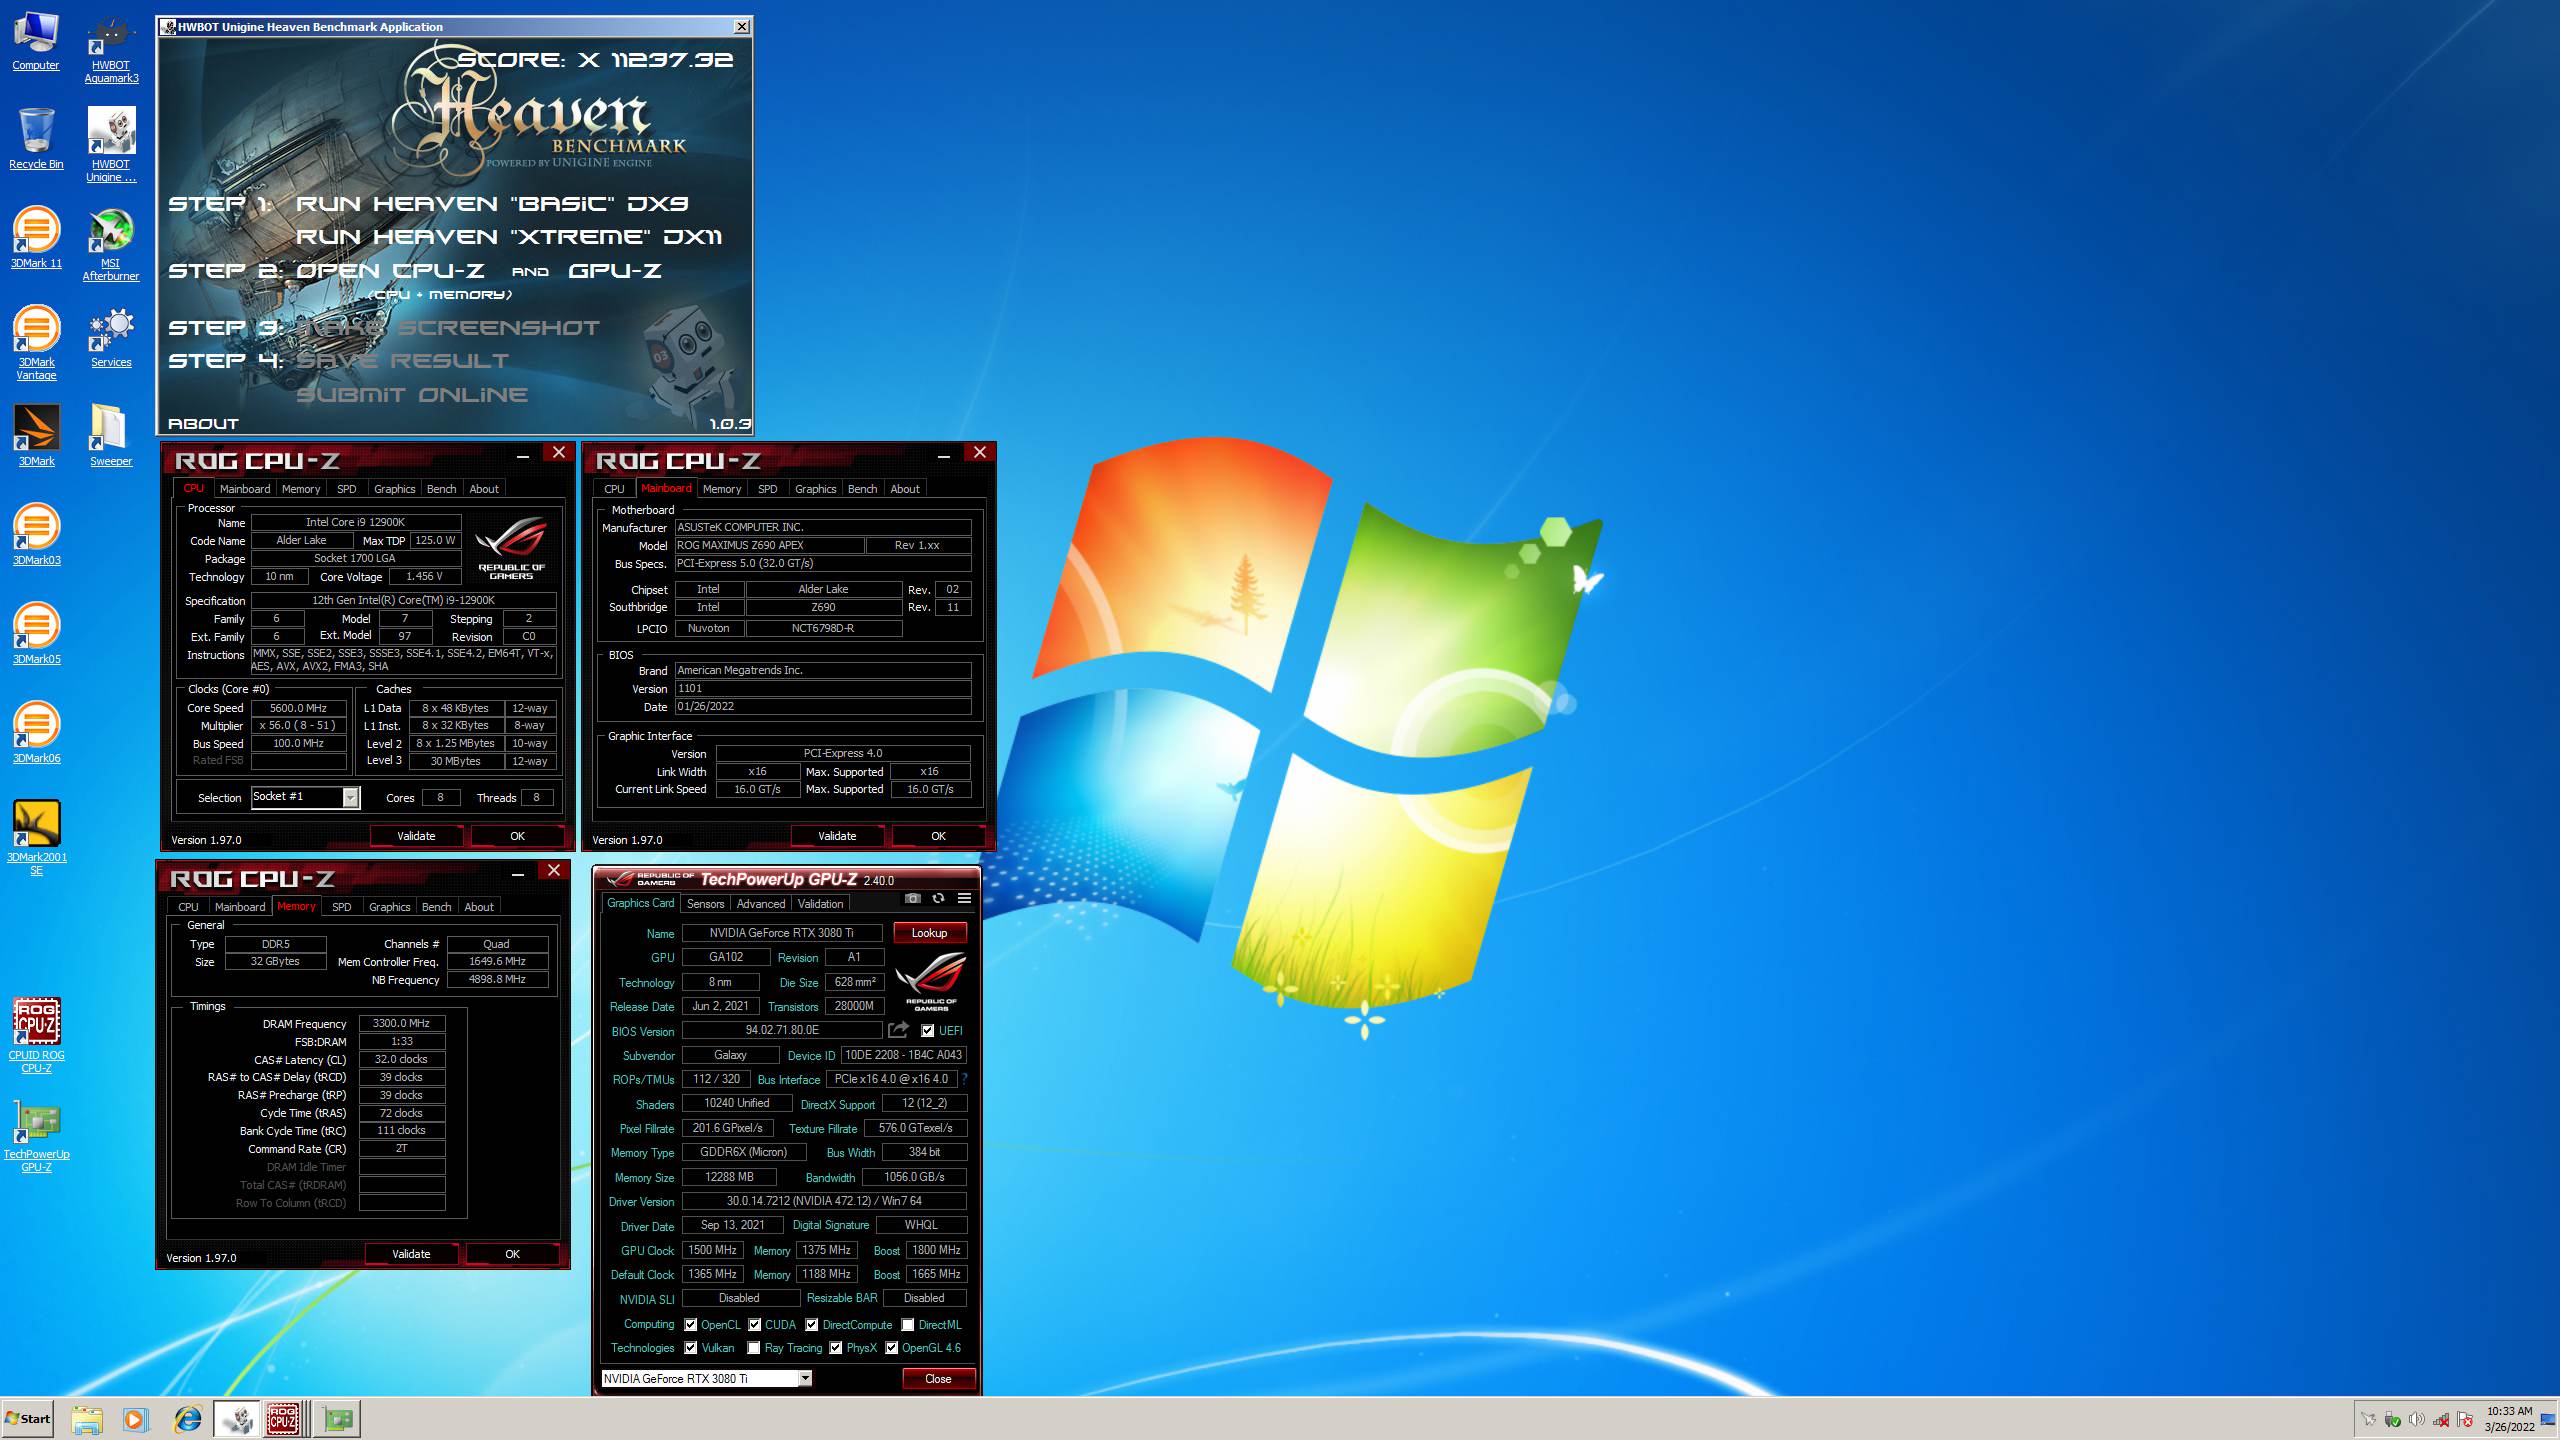Screen dimensions: 2560x1440
Task: Toggle the OpenGL 4.6 checkbox
Action: coord(891,1348)
